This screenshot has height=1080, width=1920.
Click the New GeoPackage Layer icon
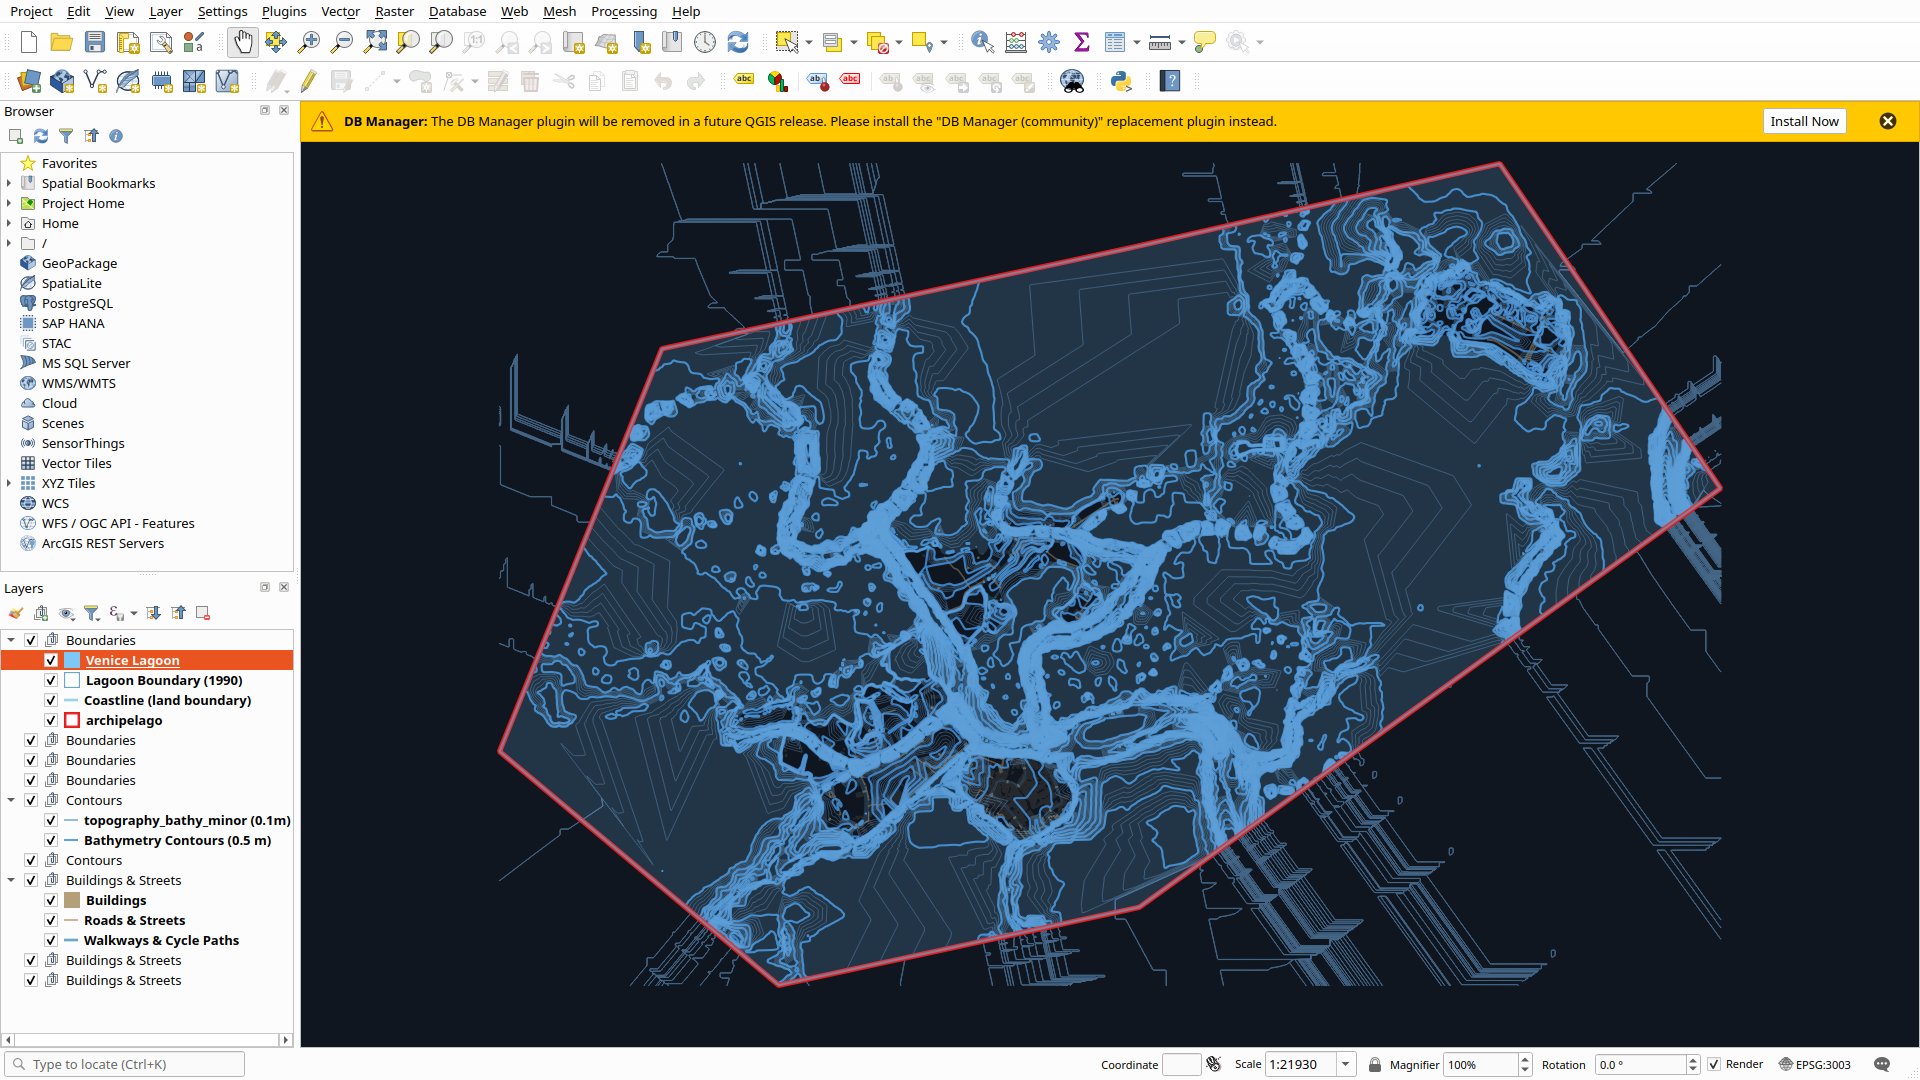point(62,82)
